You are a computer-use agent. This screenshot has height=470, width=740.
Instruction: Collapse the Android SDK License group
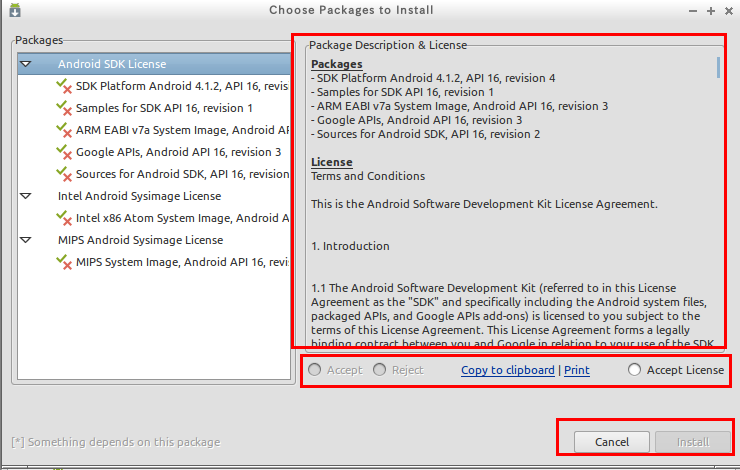(26, 64)
